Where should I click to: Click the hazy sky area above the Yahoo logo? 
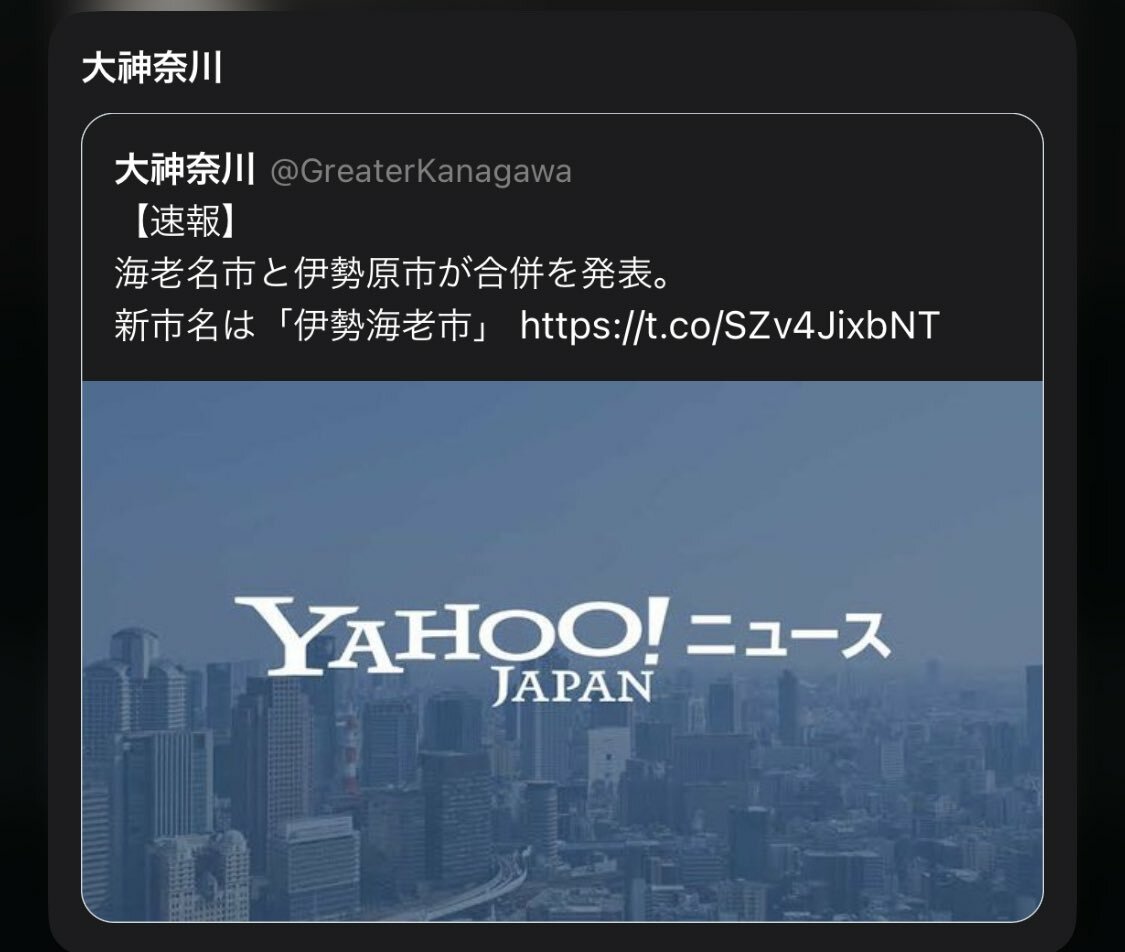pyautogui.click(x=562, y=488)
